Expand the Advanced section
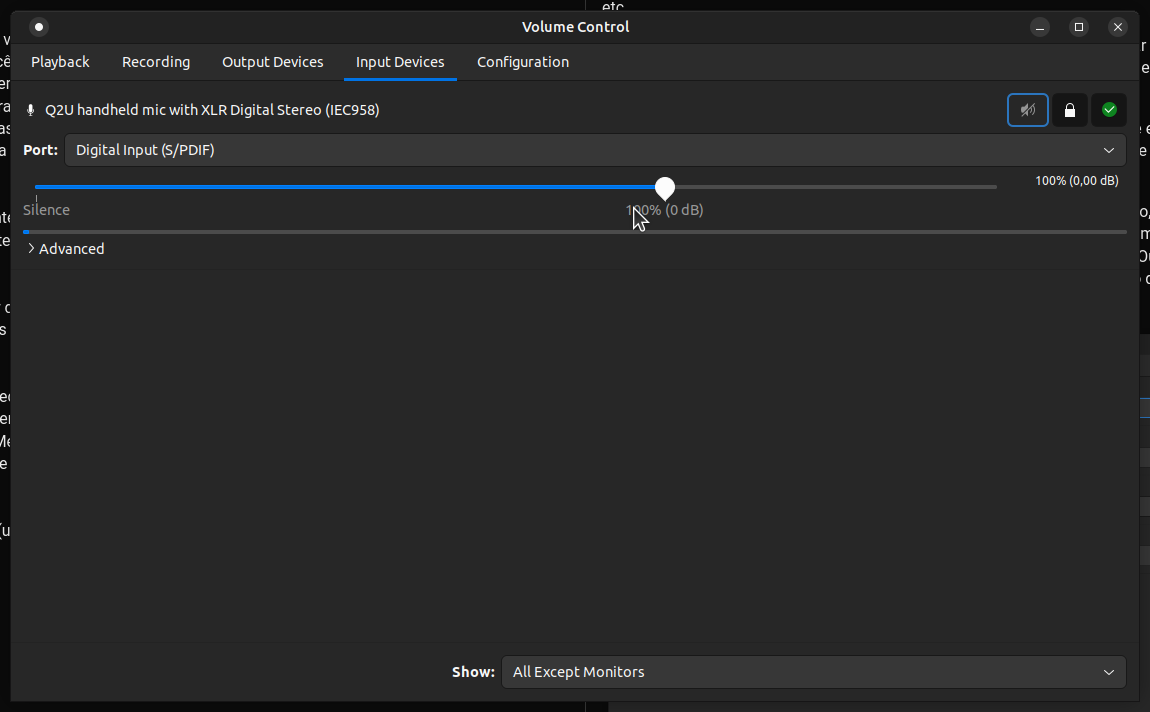The image size is (1150, 712). [65, 249]
